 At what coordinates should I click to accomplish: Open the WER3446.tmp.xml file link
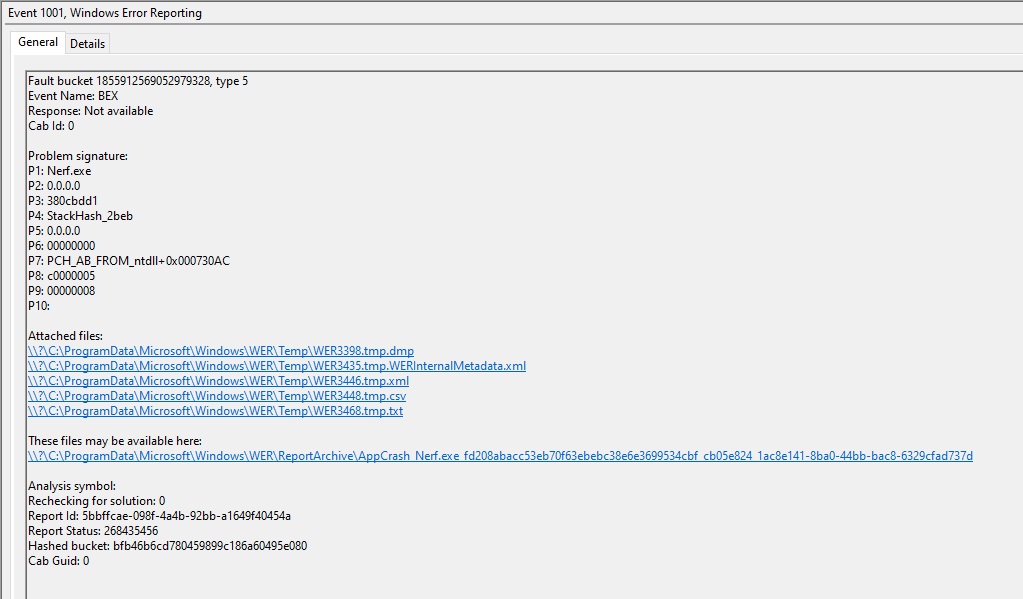[219, 381]
